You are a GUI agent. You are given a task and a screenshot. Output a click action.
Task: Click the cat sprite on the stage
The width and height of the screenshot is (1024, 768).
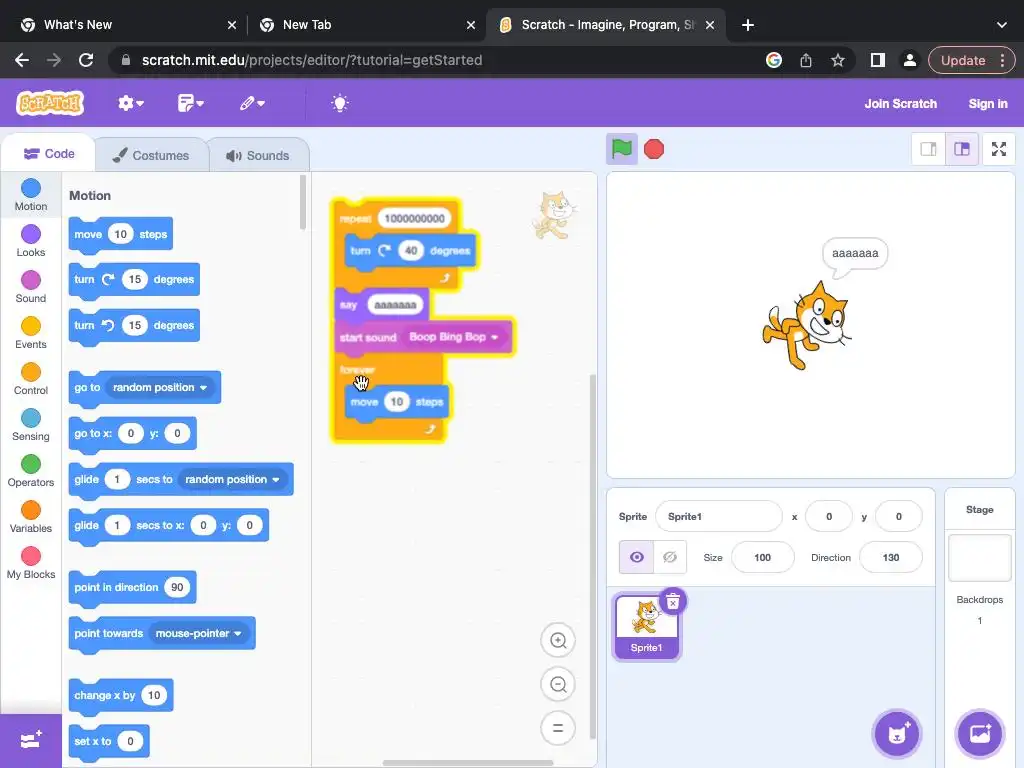click(807, 326)
